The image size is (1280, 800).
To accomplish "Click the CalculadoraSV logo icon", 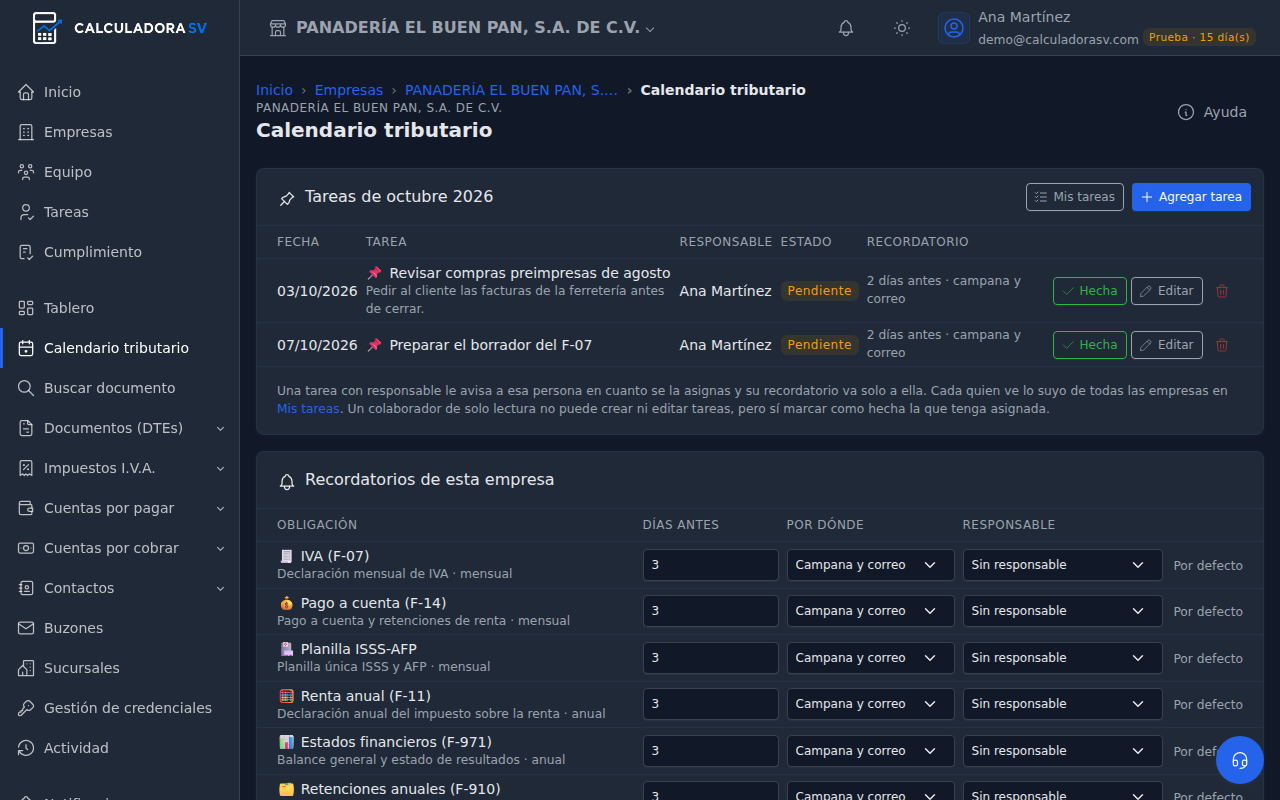I will (x=46, y=28).
